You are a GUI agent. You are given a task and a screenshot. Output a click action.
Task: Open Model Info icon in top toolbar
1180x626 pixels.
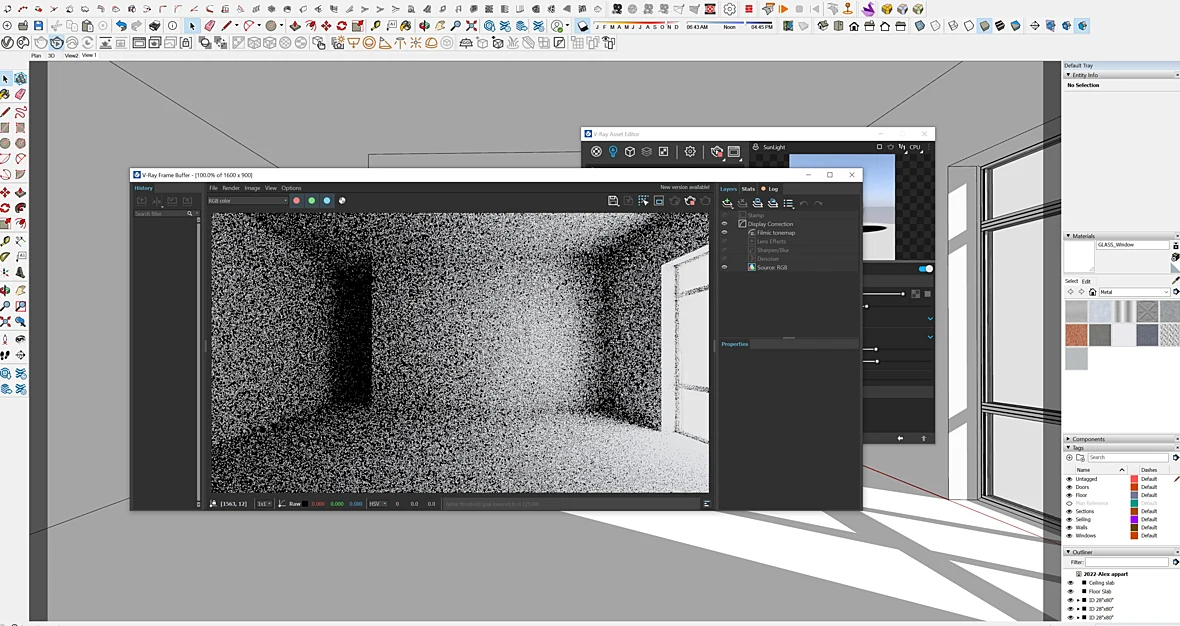click(x=172, y=26)
